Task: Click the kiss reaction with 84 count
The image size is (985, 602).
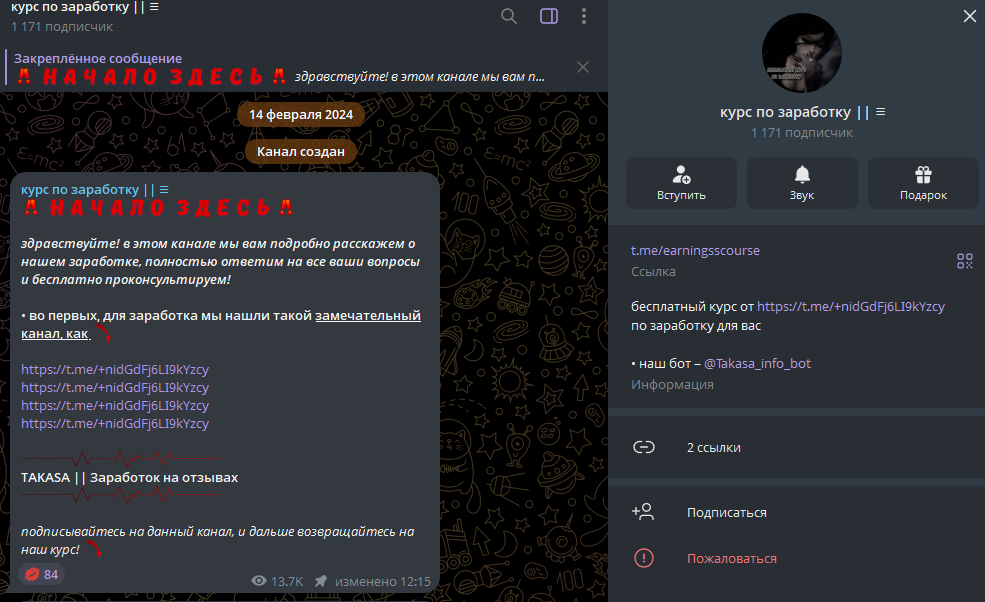Action: click(41, 574)
